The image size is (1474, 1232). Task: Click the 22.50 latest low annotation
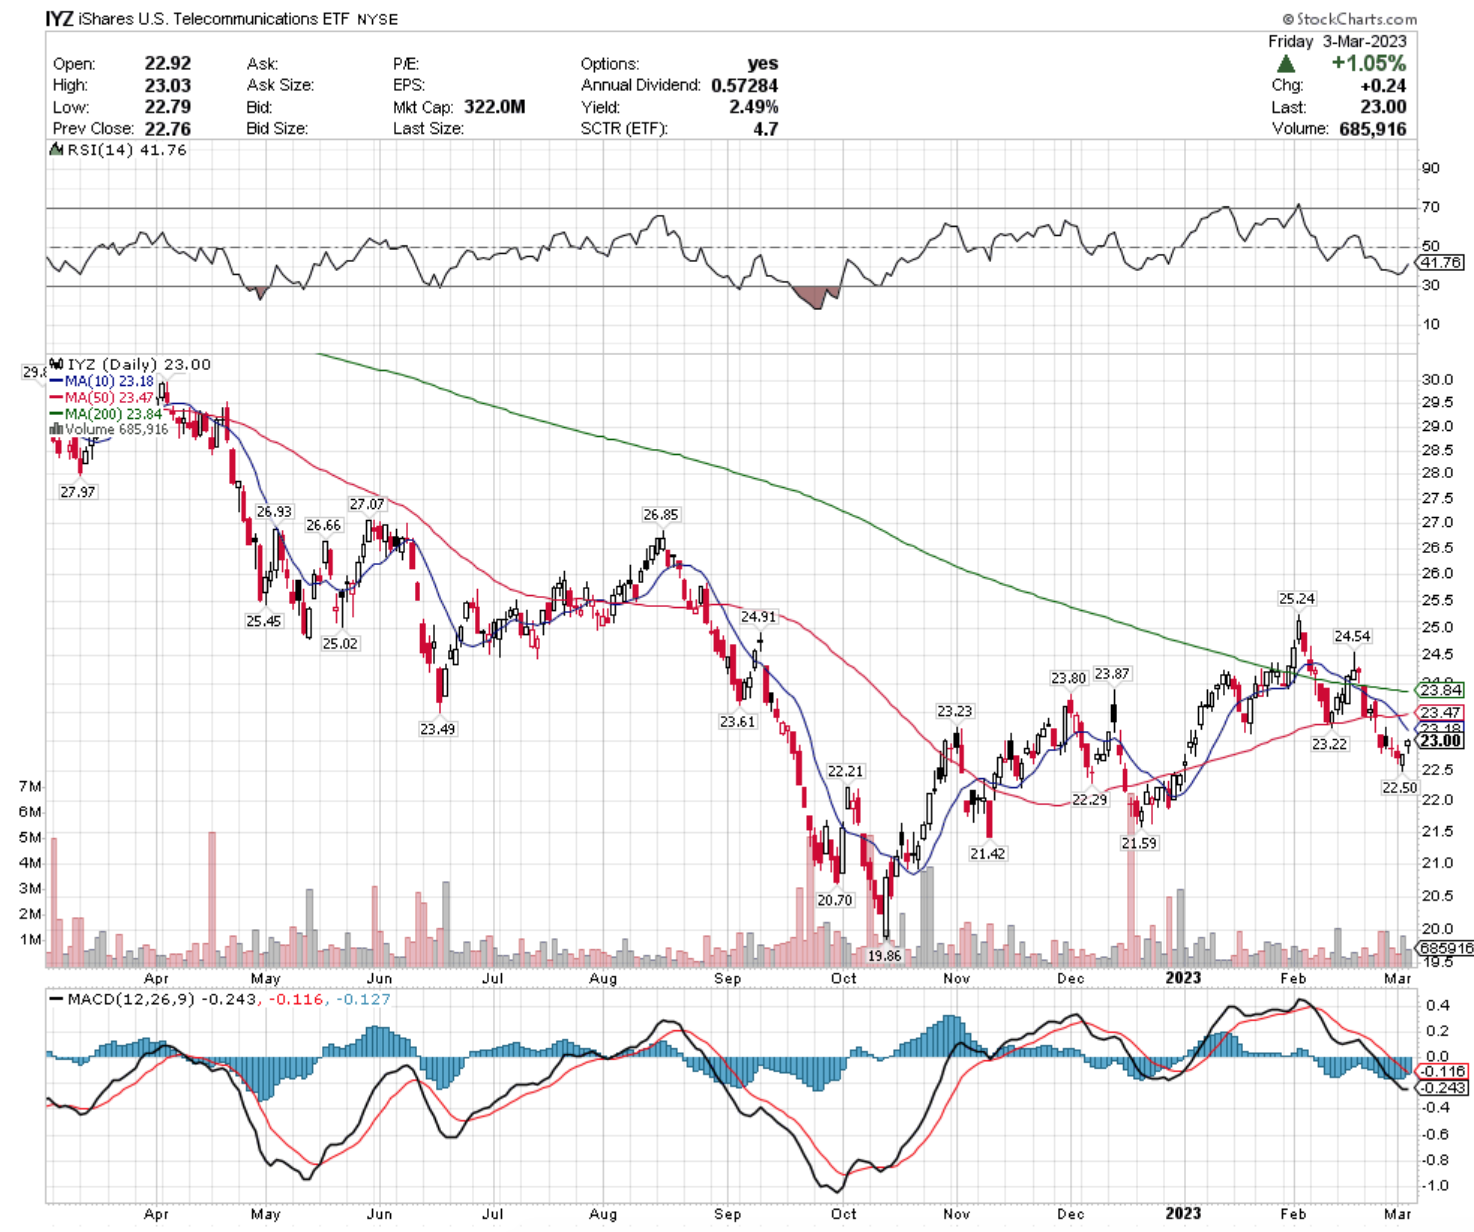click(1400, 788)
